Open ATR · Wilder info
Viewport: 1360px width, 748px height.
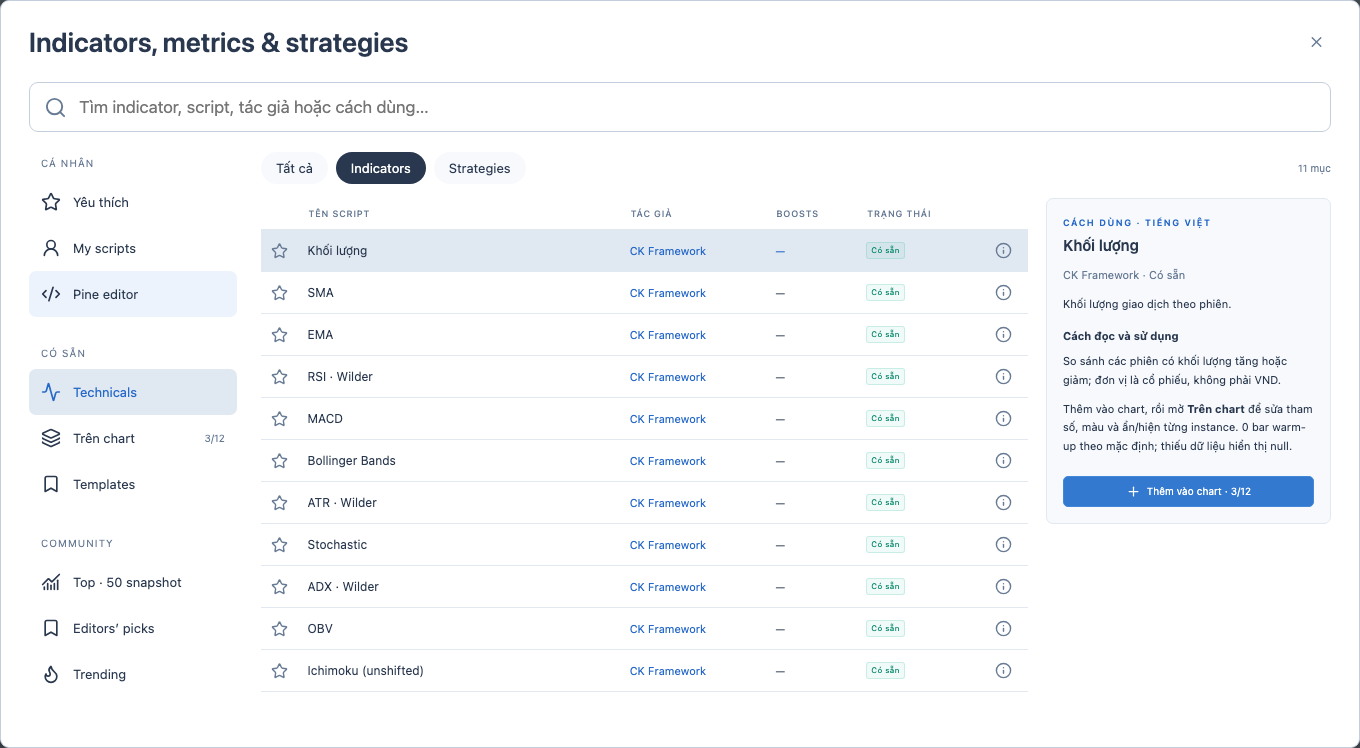click(1004, 503)
